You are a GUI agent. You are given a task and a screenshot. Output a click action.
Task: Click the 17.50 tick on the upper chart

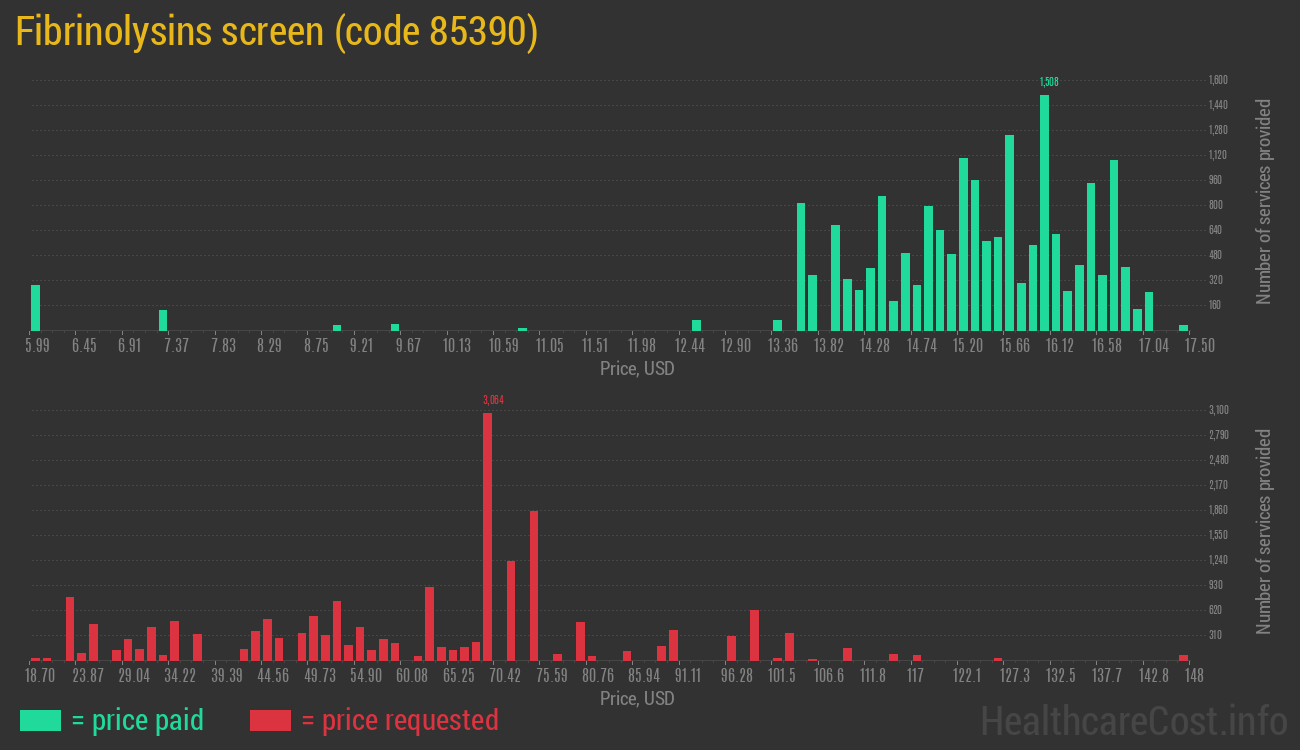[1199, 345]
